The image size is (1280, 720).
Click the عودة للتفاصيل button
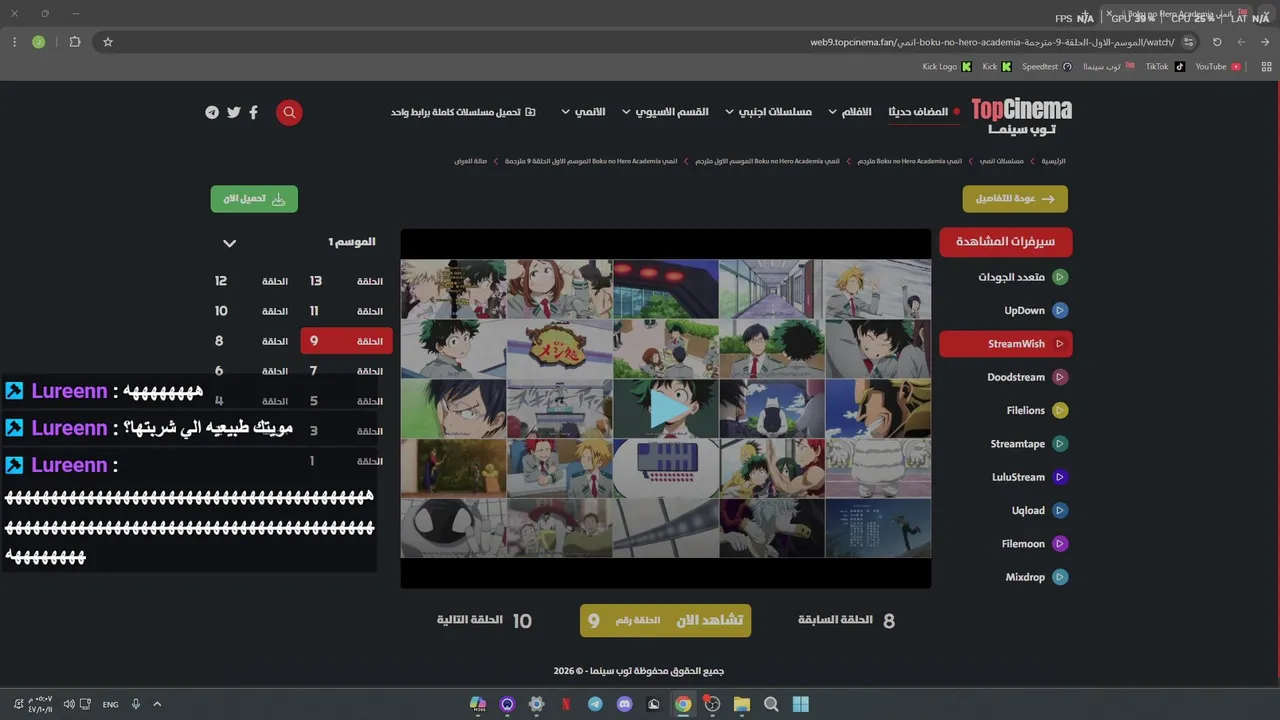click(x=1015, y=199)
